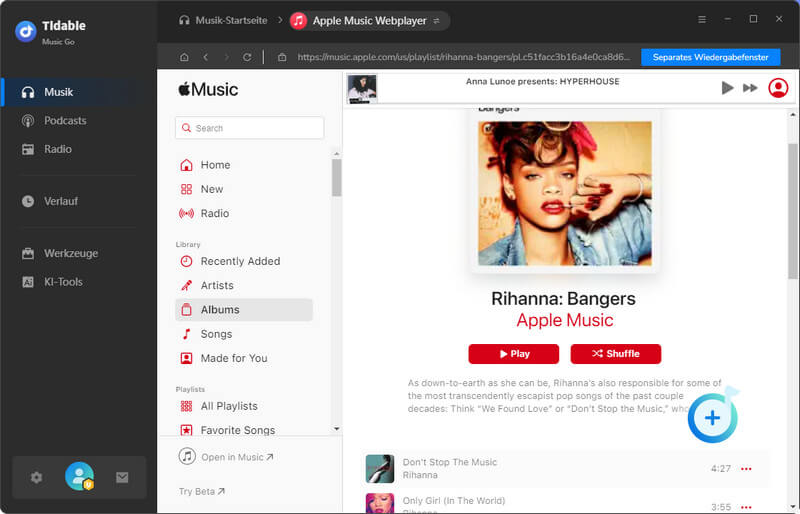Viewport: 800px width, 514px height.
Task: Click the main page vertical scrollbar
Action: (792, 211)
